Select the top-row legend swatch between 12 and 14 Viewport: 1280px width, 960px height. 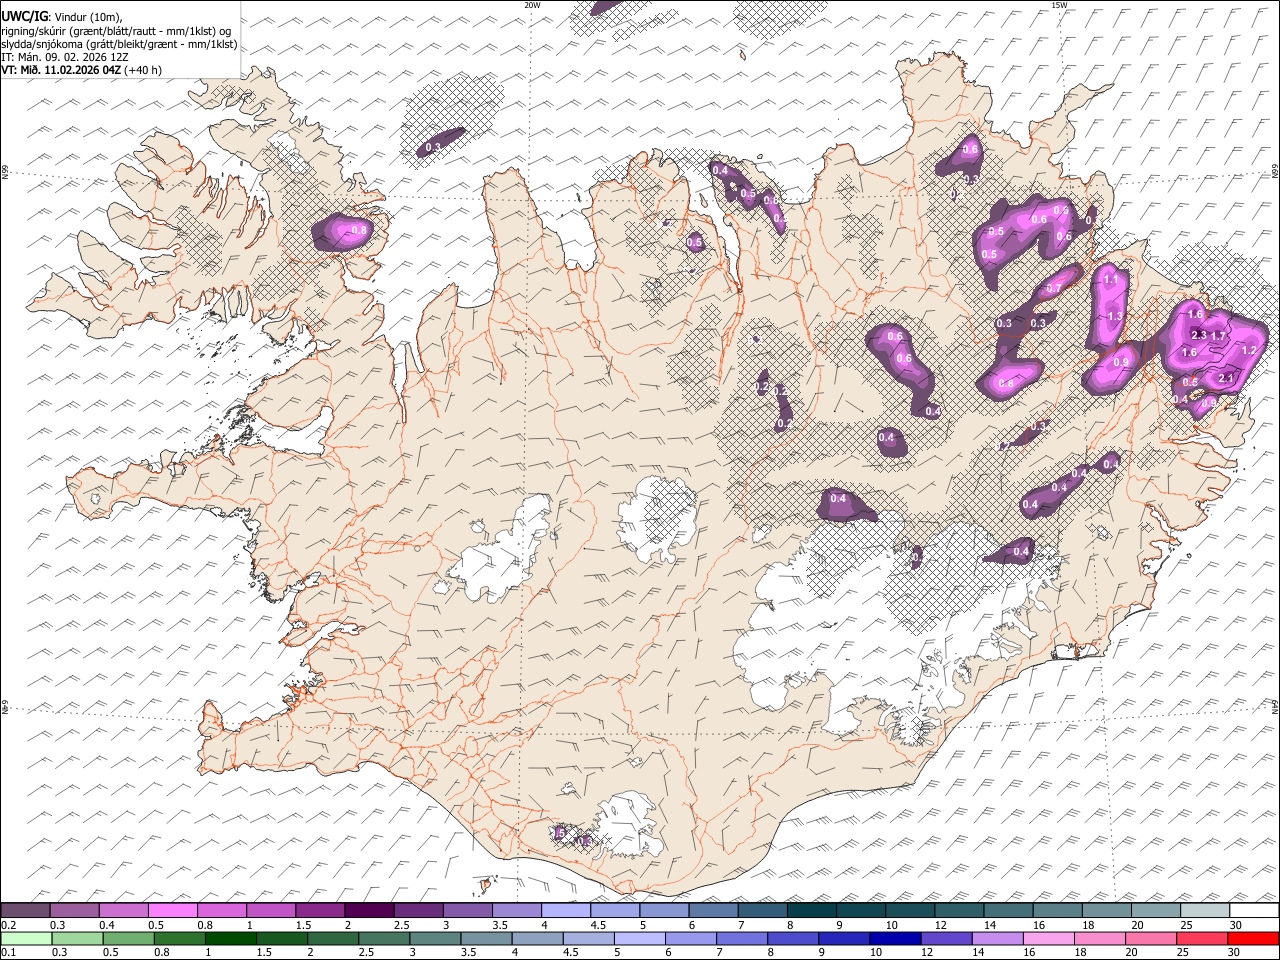pyautogui.click(x=959, y=910)
